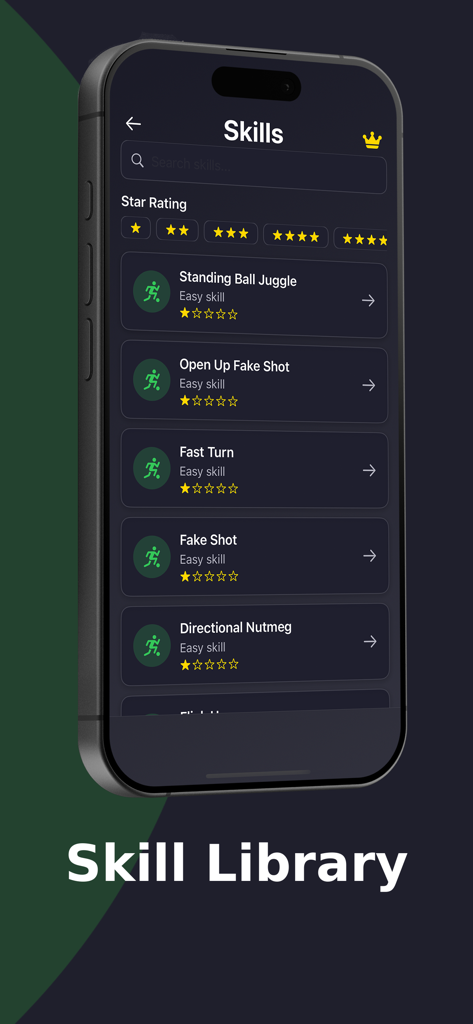
Task: Click the search magnifier icon
Action: click(137, 160)
